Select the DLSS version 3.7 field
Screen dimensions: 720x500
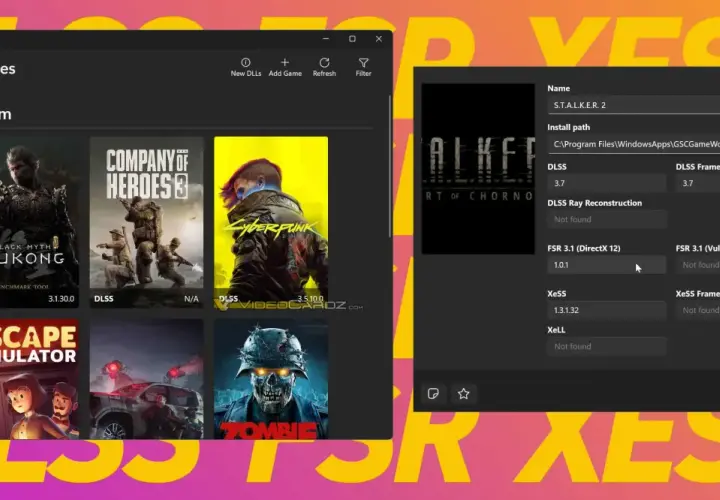607,183
